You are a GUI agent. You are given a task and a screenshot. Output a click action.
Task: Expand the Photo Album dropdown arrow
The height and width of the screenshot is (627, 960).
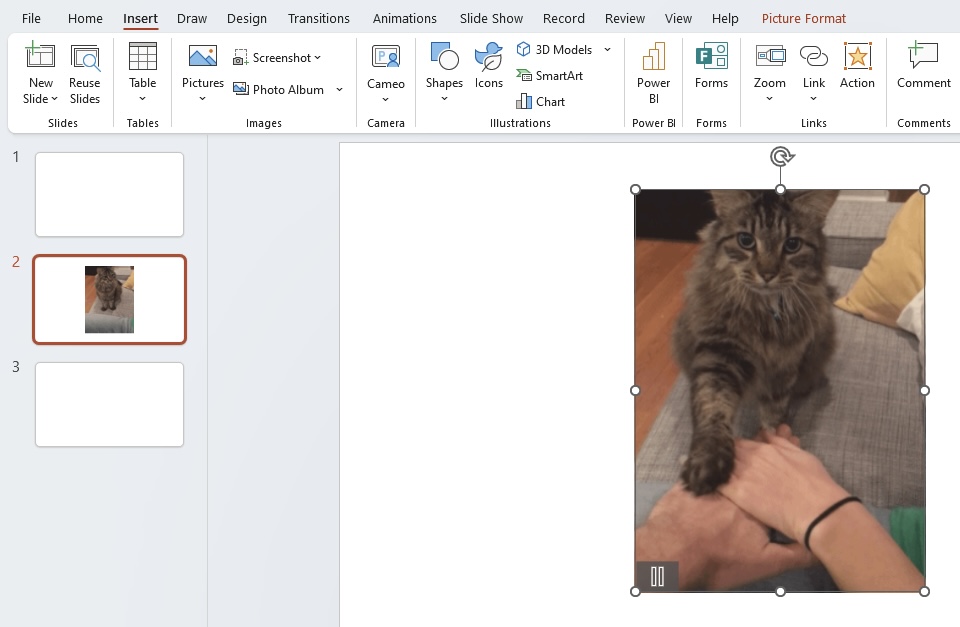(339, 89)
